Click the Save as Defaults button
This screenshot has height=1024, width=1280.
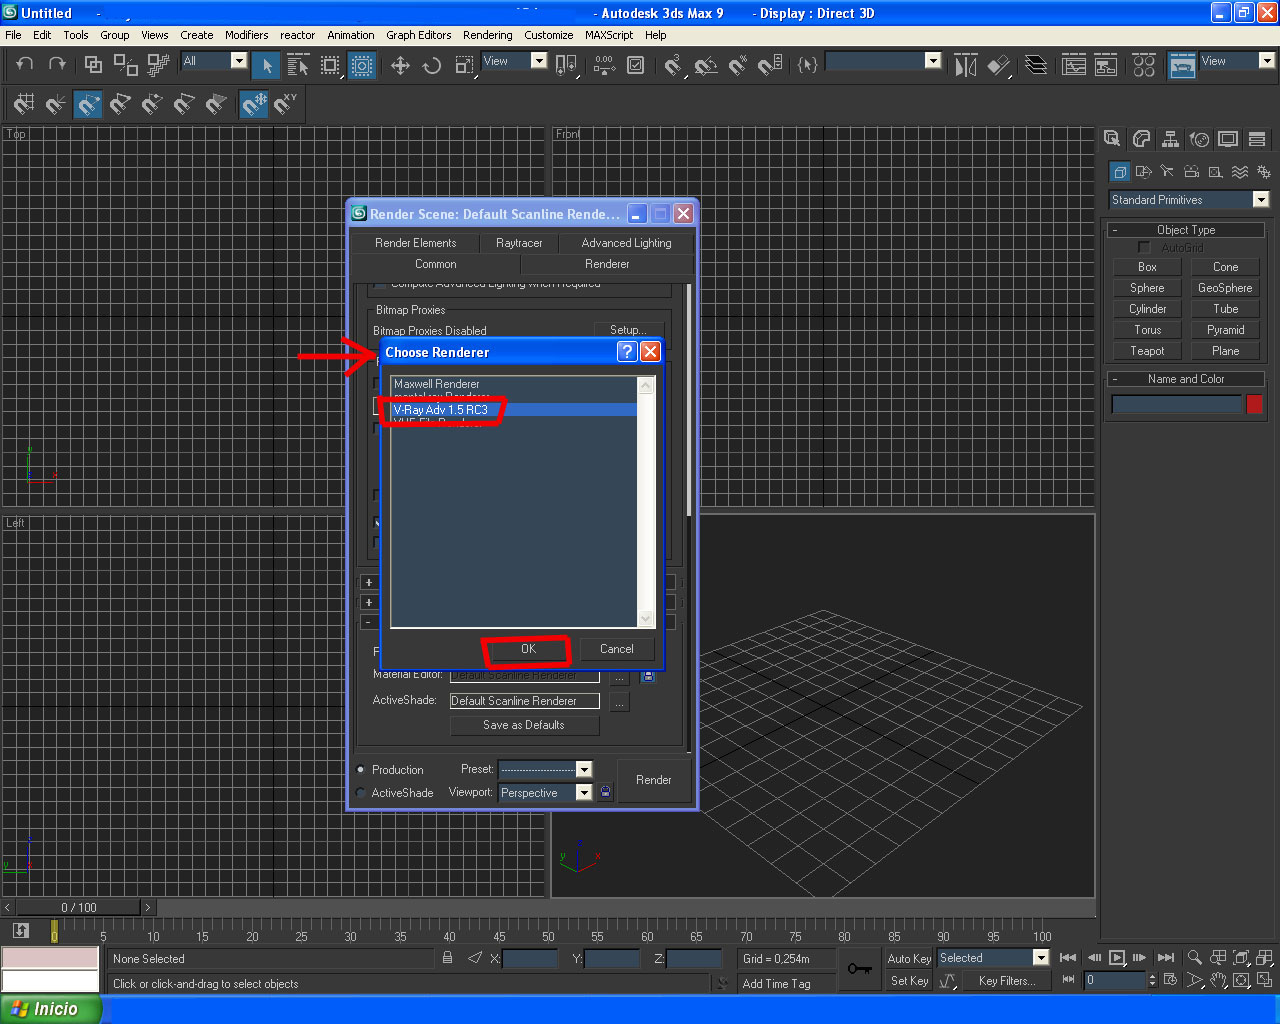[x=524, y=725]
